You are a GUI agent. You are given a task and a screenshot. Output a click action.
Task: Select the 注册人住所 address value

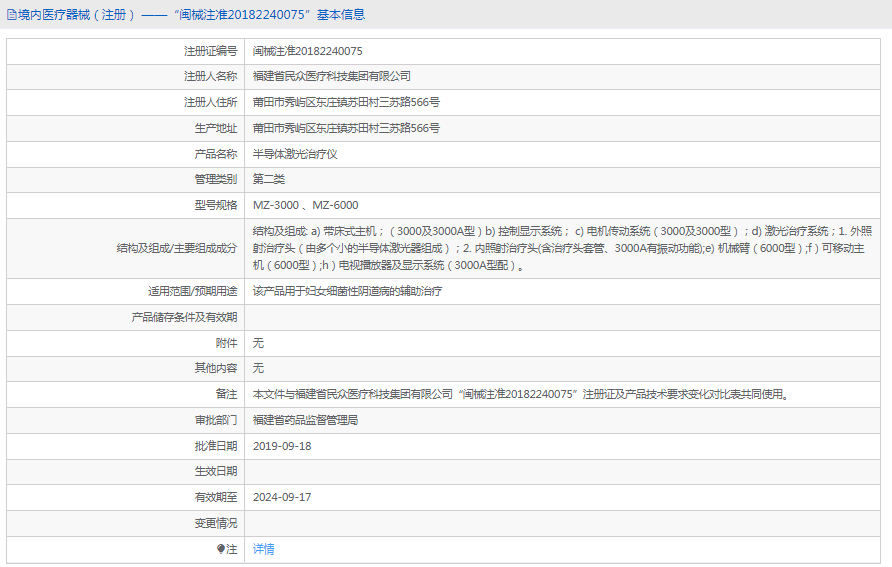point(346,102)
